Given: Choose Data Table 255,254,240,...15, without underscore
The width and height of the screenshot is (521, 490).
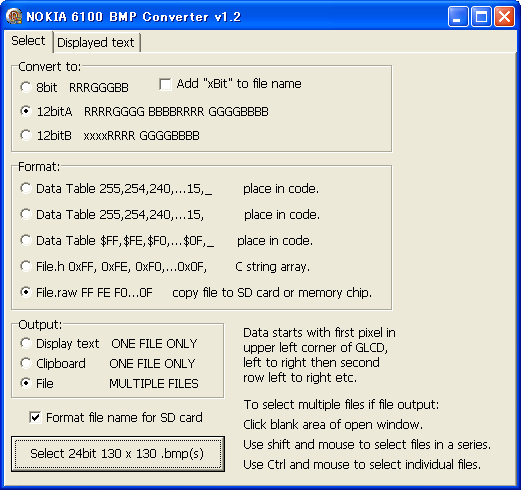Looking at the screenshot, I should click(x=26, y=214).
